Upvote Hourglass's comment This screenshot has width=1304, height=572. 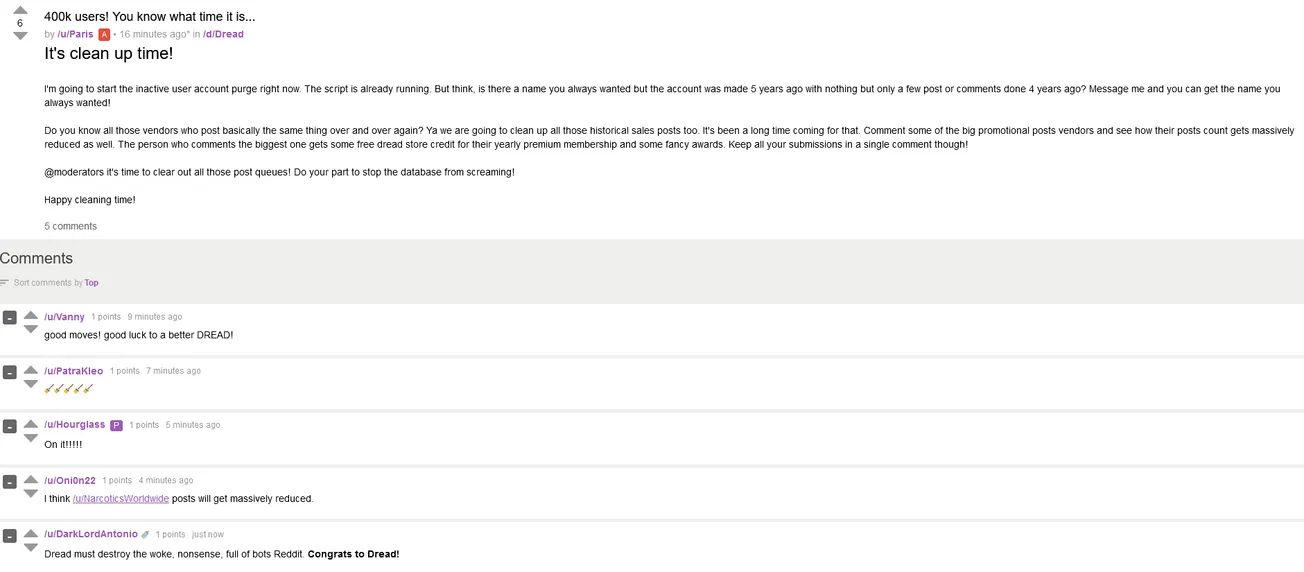tap(31, 422)
